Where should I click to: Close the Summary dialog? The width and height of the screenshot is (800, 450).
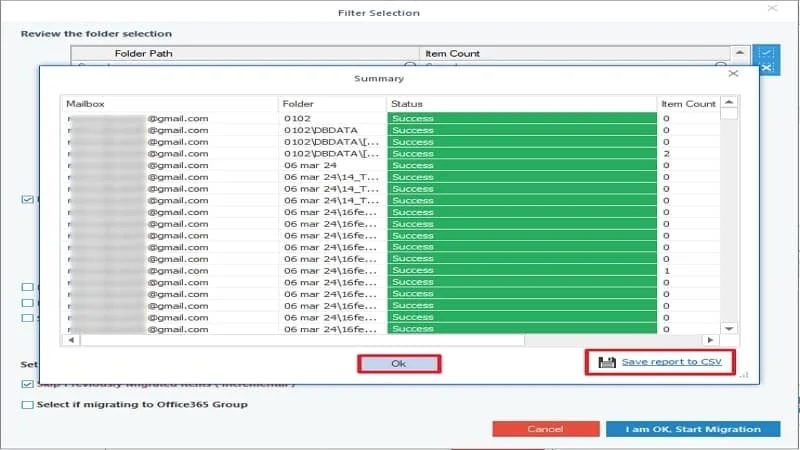click(733, 73)
